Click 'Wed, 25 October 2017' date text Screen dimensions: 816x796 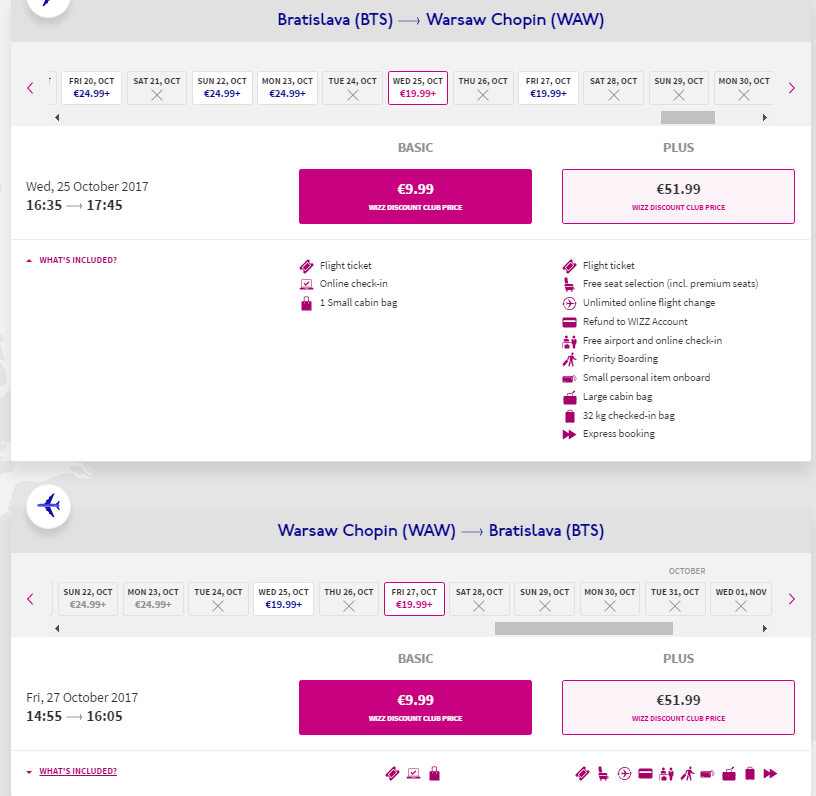pyautogui.click(x=87, y=187)
